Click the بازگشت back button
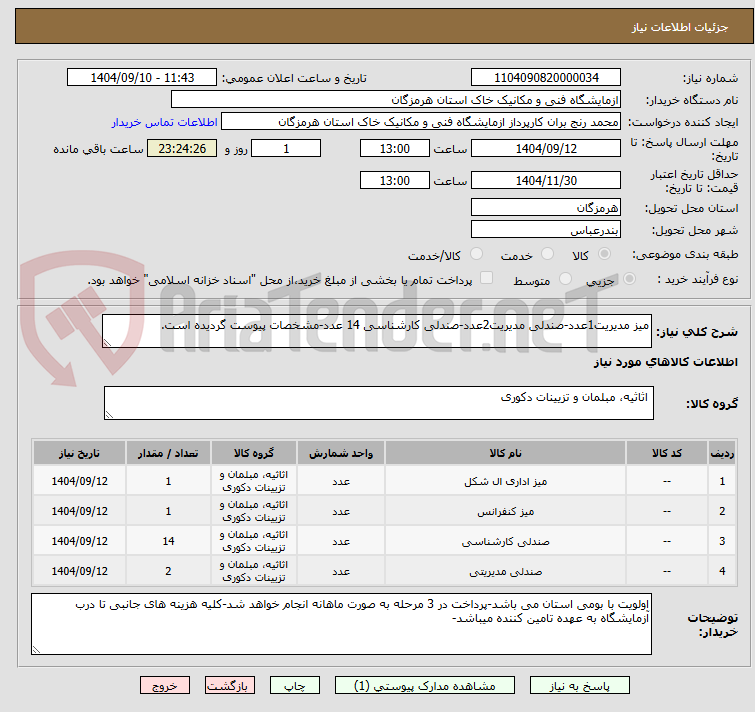 click(231, 686)
